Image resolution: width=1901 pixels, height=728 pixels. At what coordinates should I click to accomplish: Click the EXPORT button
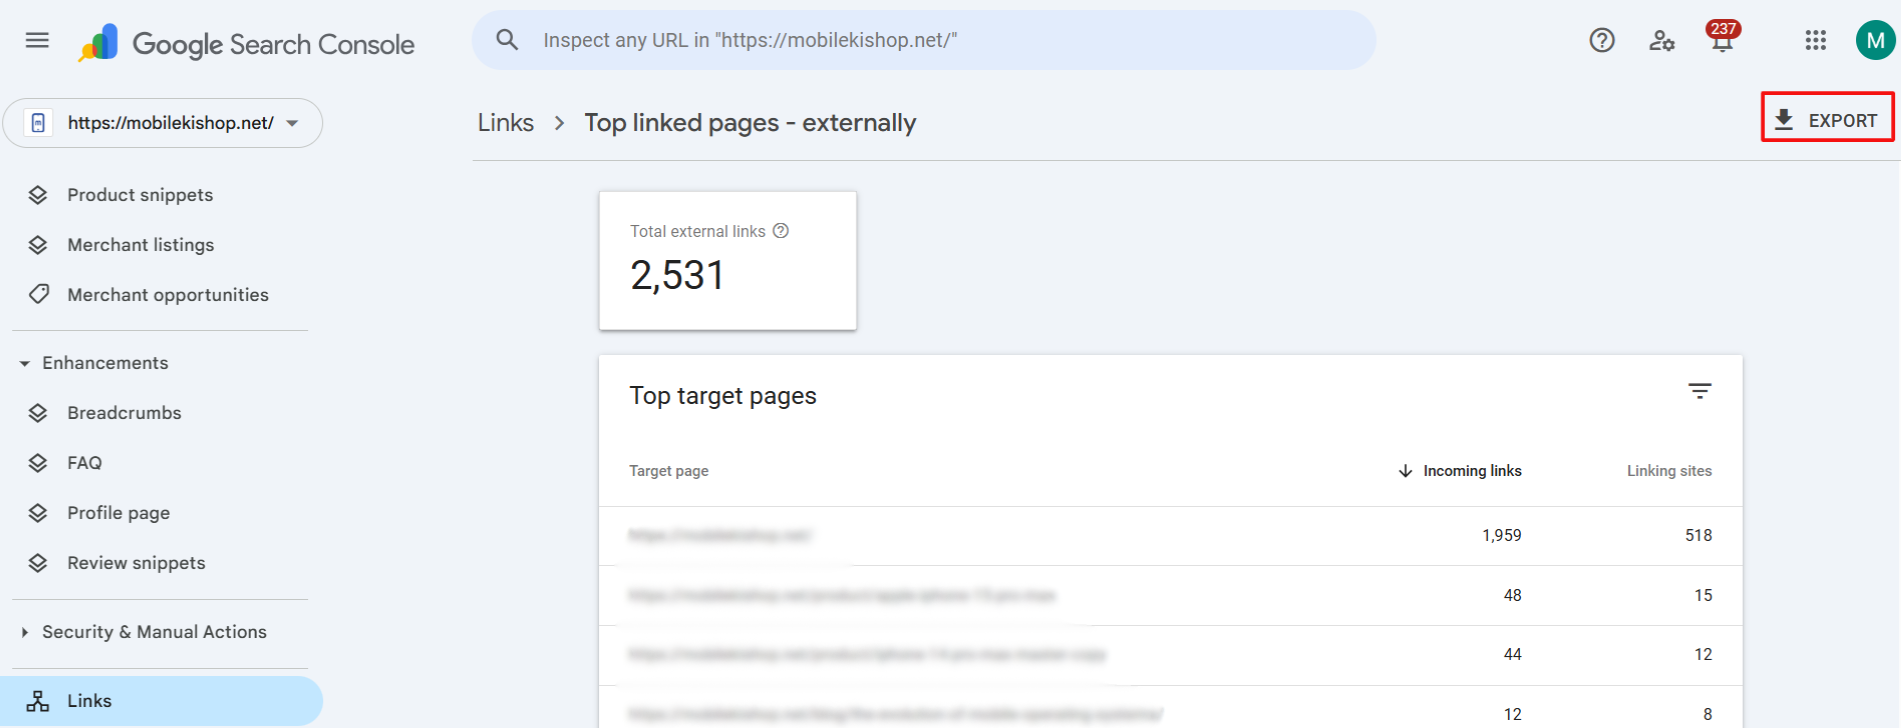(1827, 120)
